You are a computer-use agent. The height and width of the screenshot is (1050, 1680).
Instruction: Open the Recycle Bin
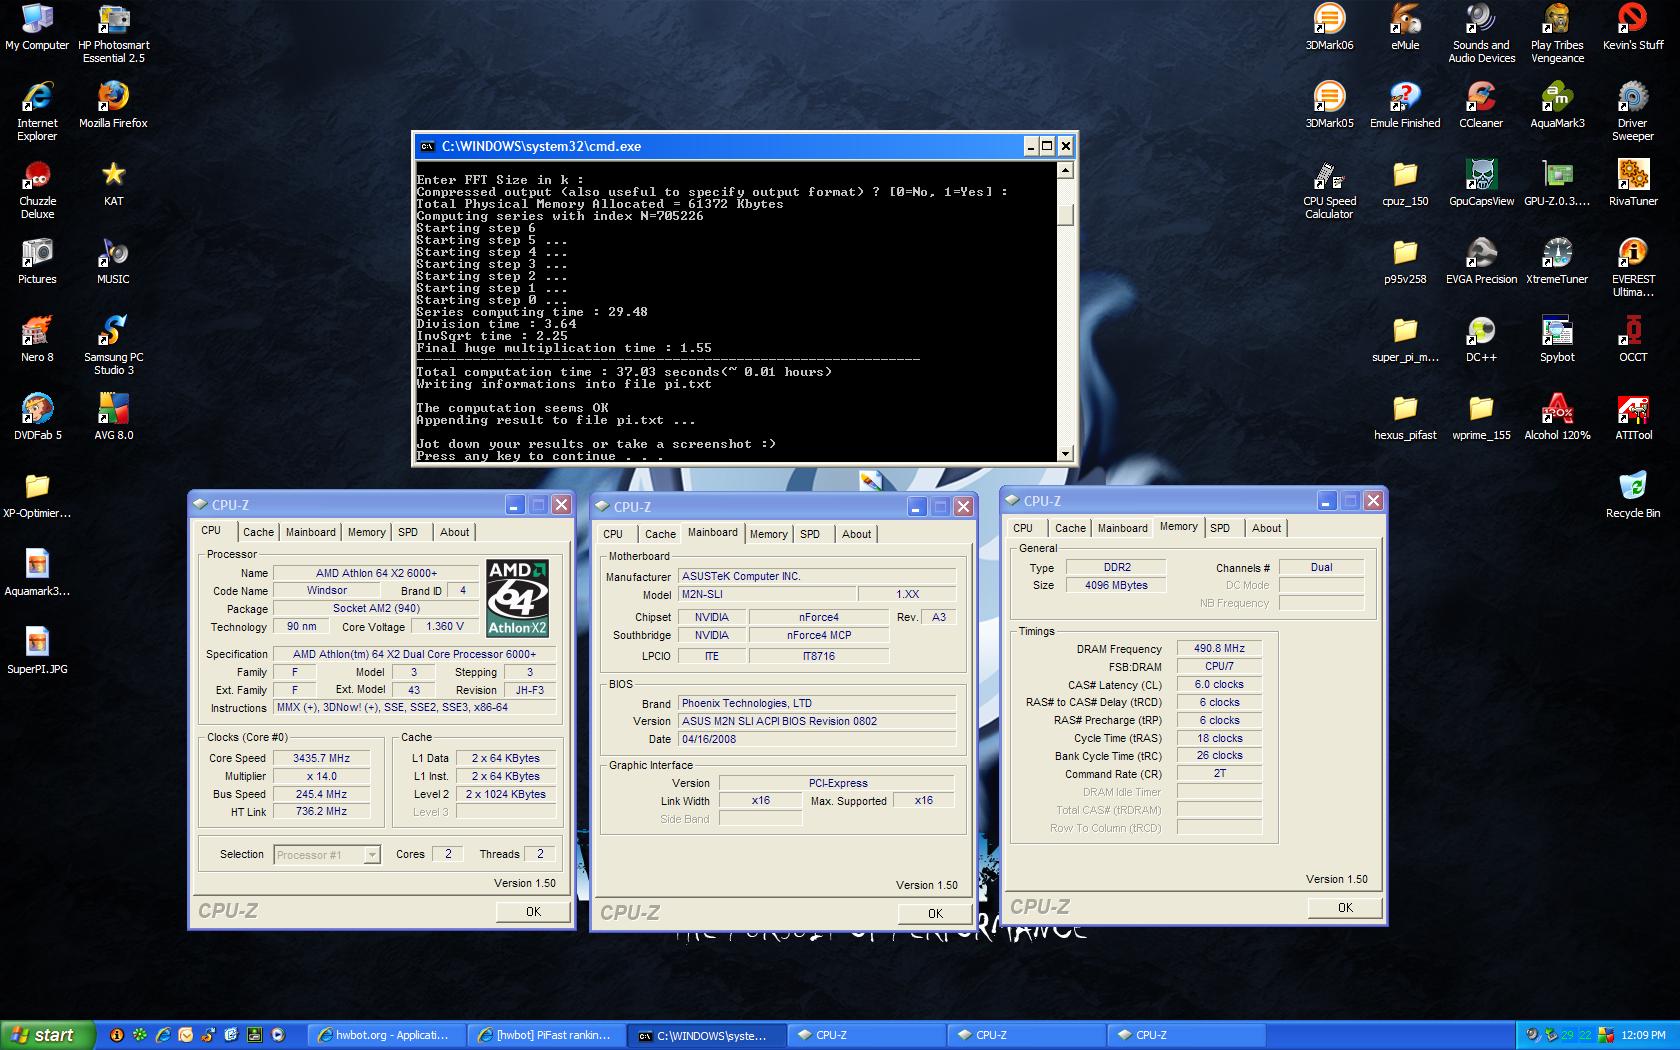coord(1633,495)
